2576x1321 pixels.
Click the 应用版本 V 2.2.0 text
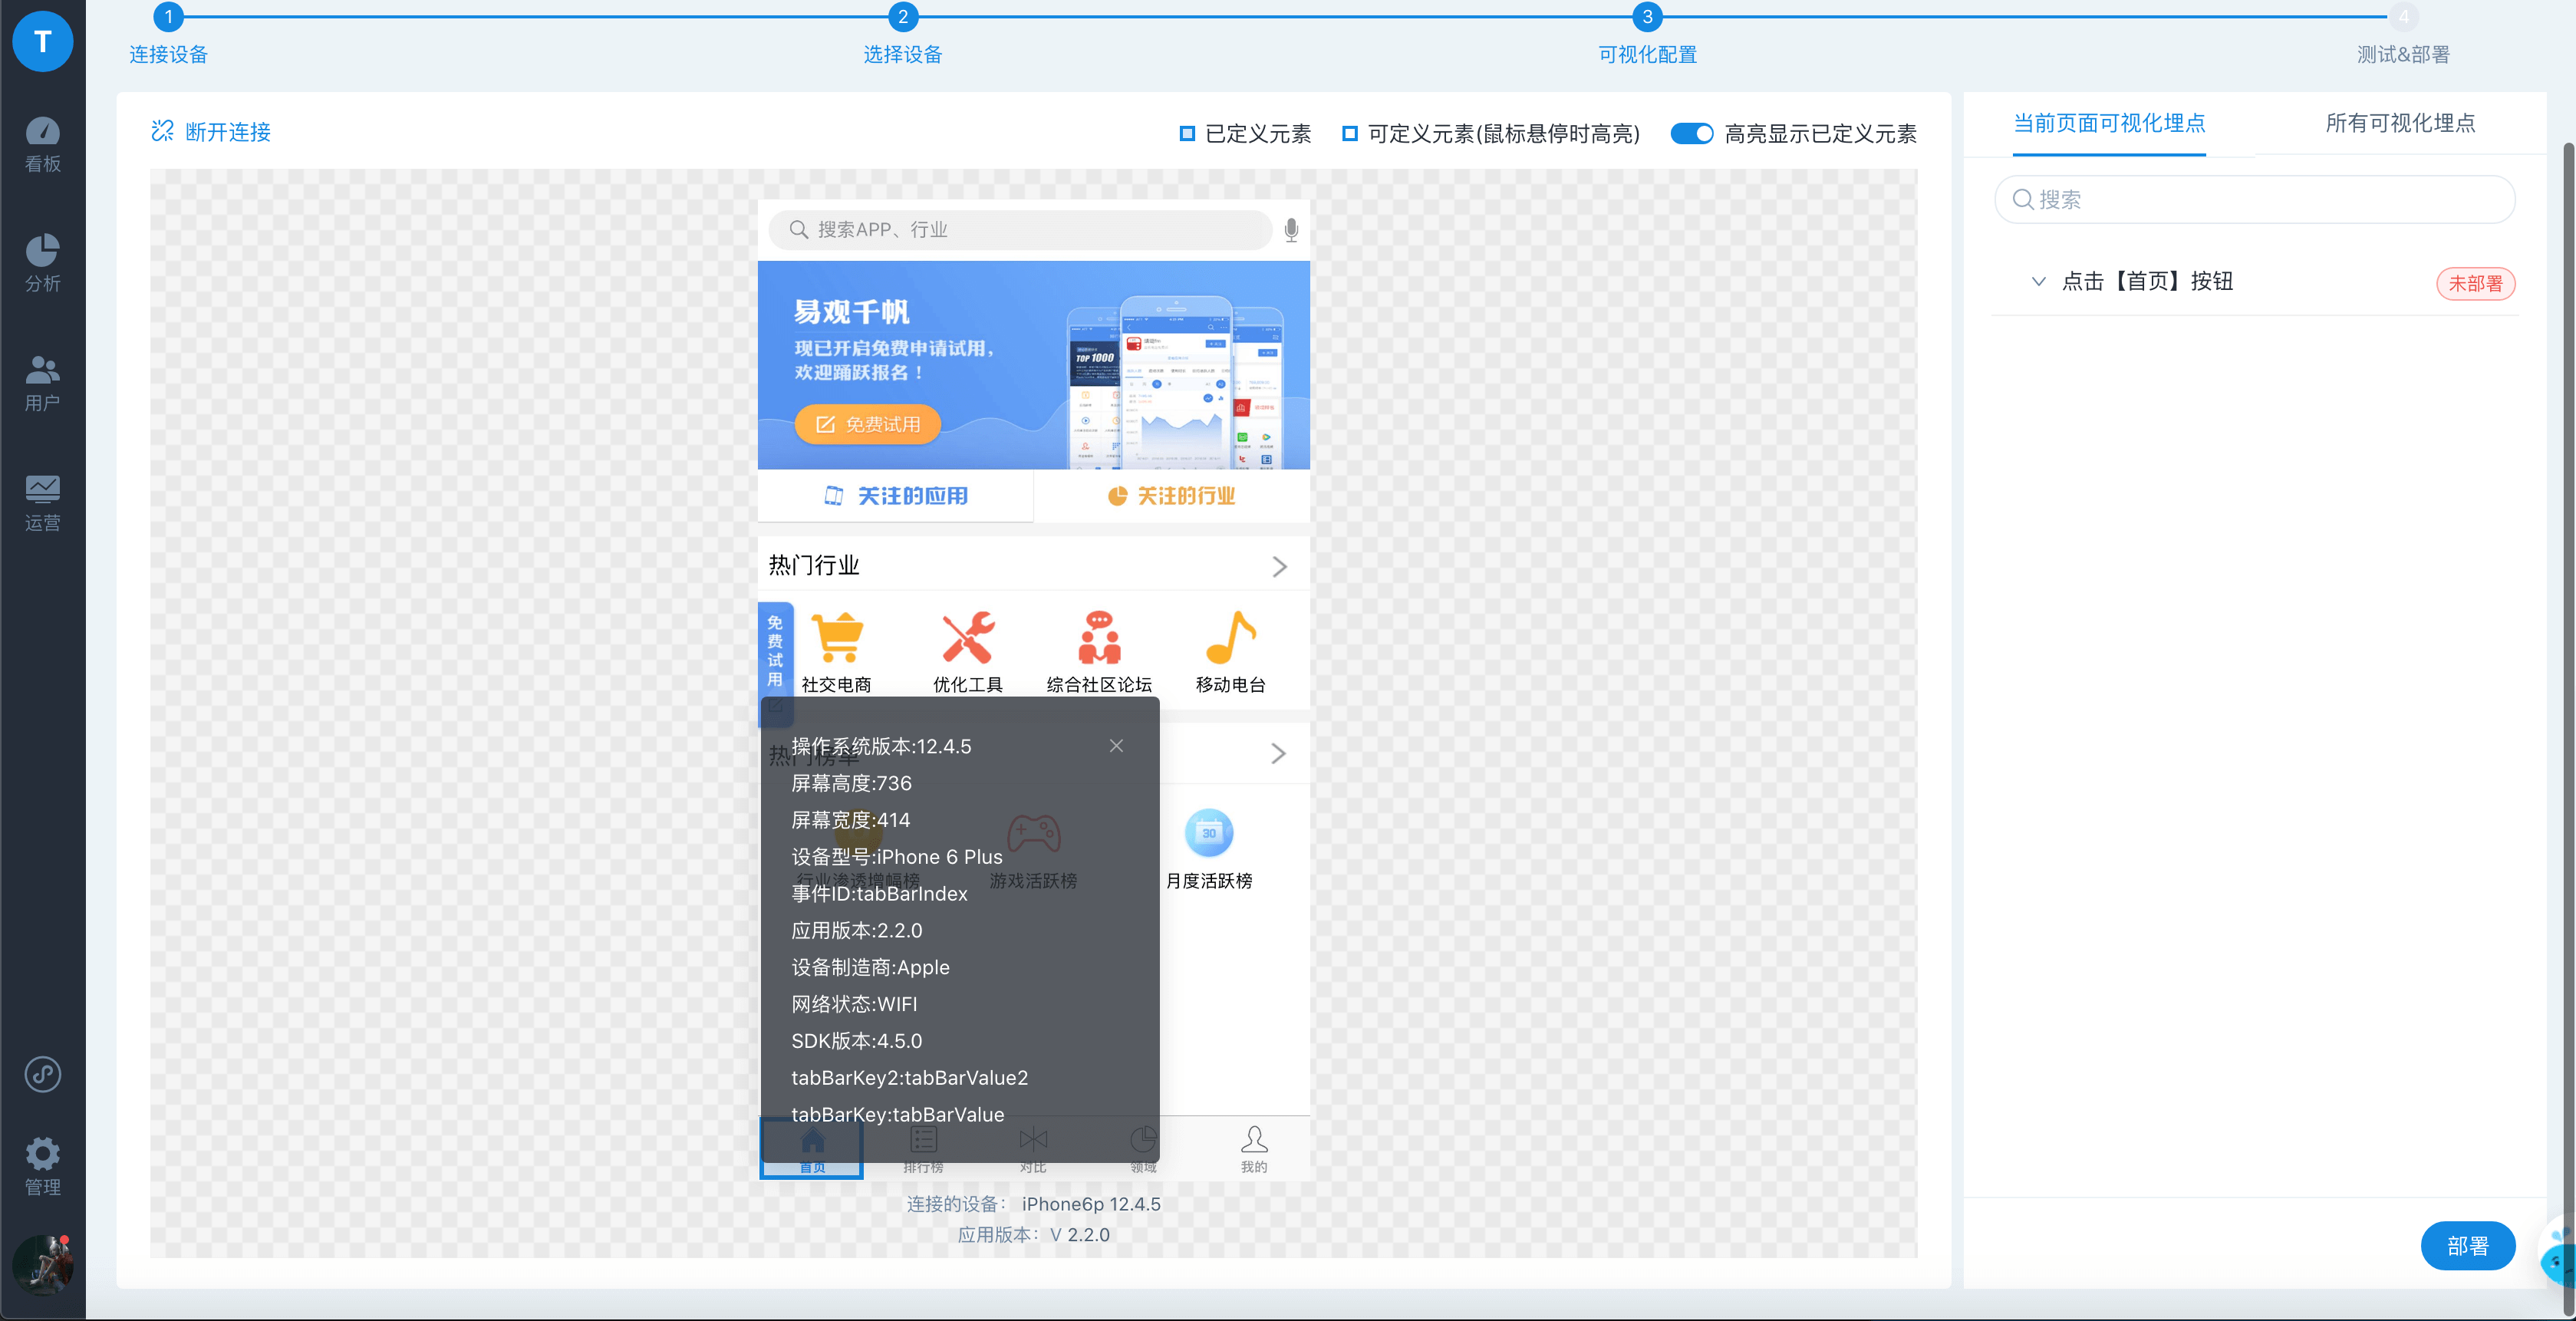(x=1033, y=1235)
